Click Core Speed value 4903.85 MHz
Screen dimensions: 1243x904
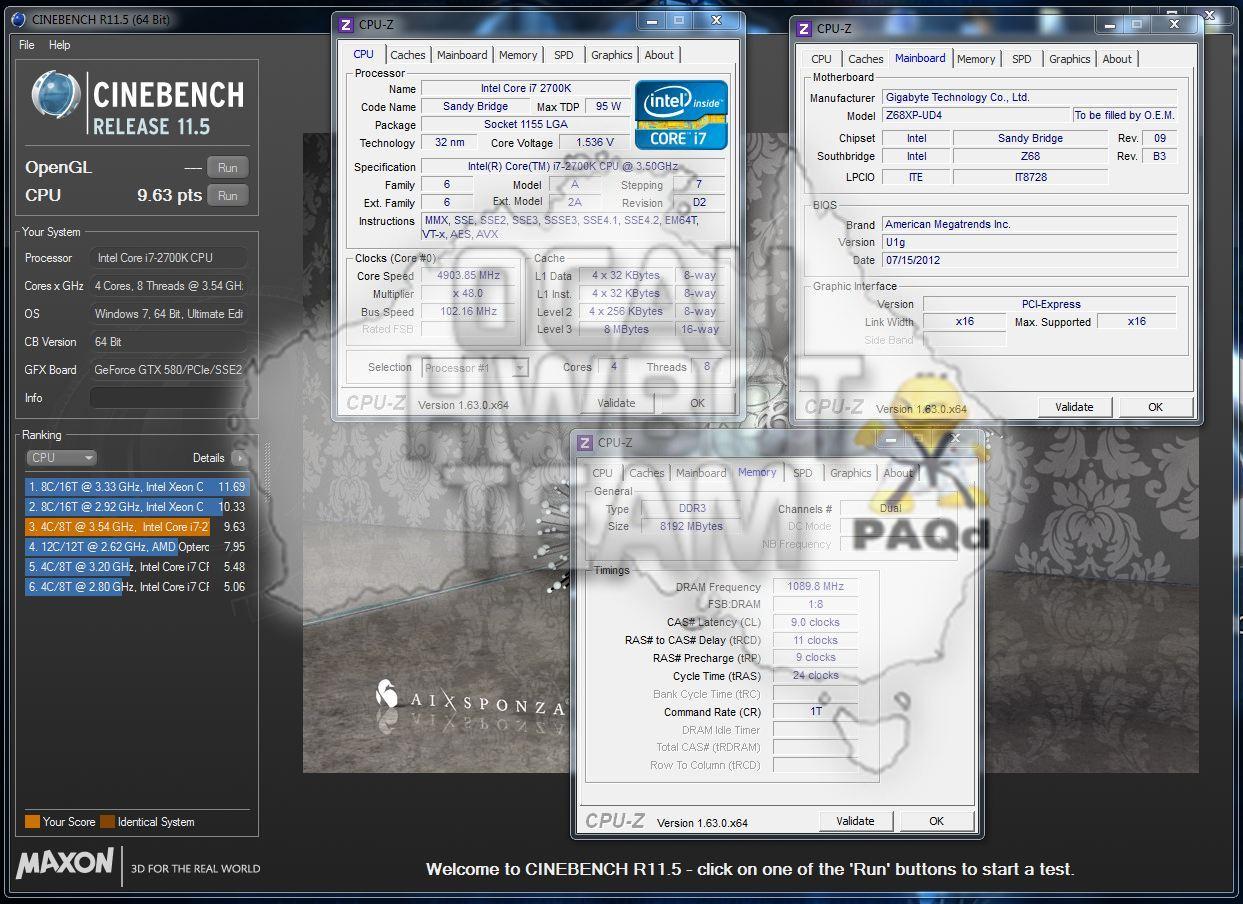468,276
